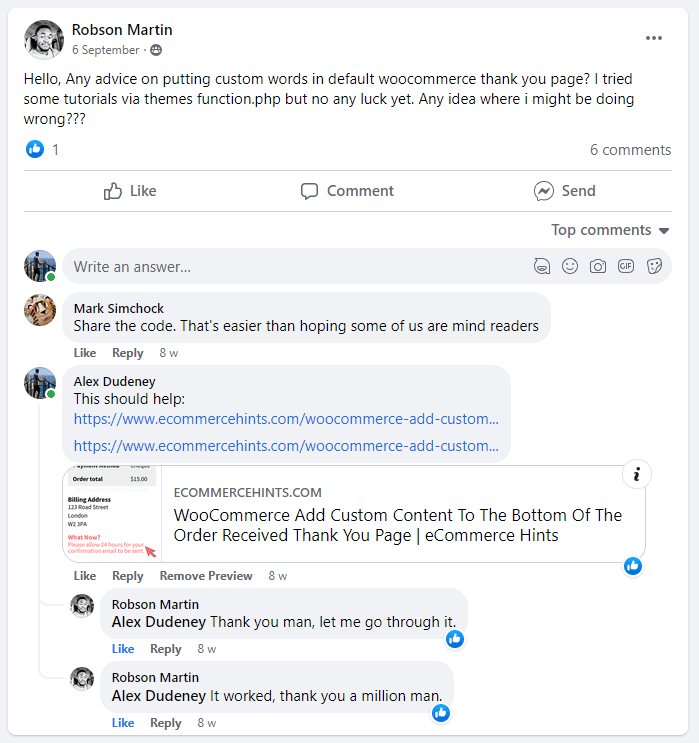Insert a GIF into the answer
The image size is (699, 743).
(x=626, y=266)
